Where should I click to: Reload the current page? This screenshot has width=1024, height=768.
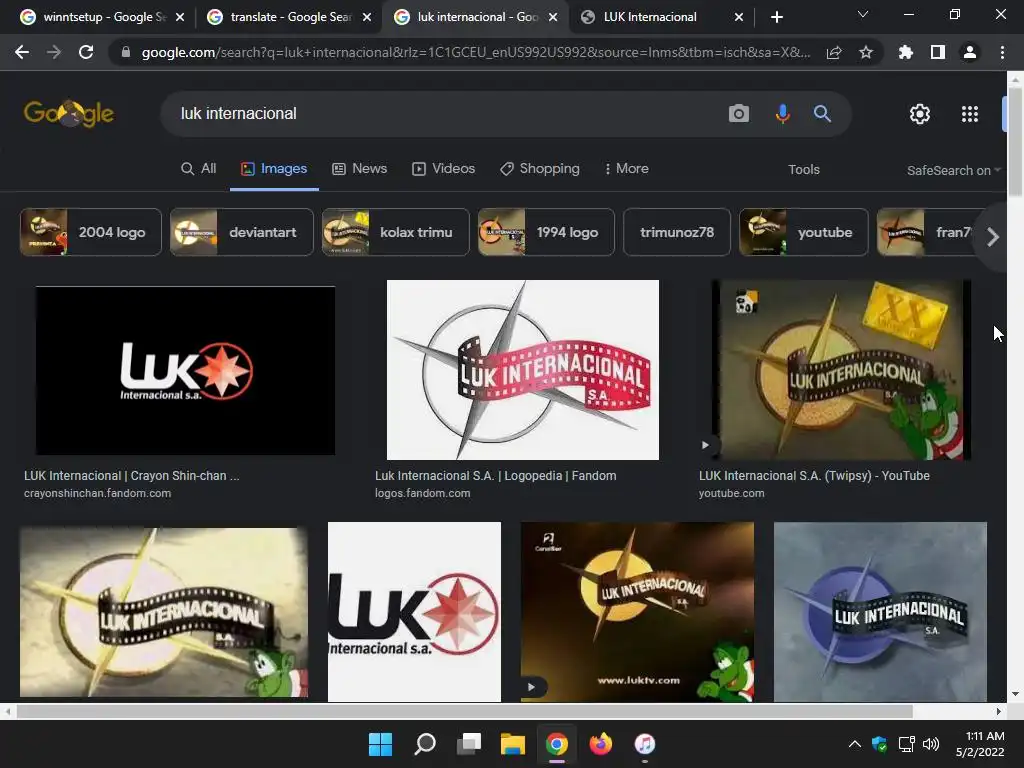86,52
